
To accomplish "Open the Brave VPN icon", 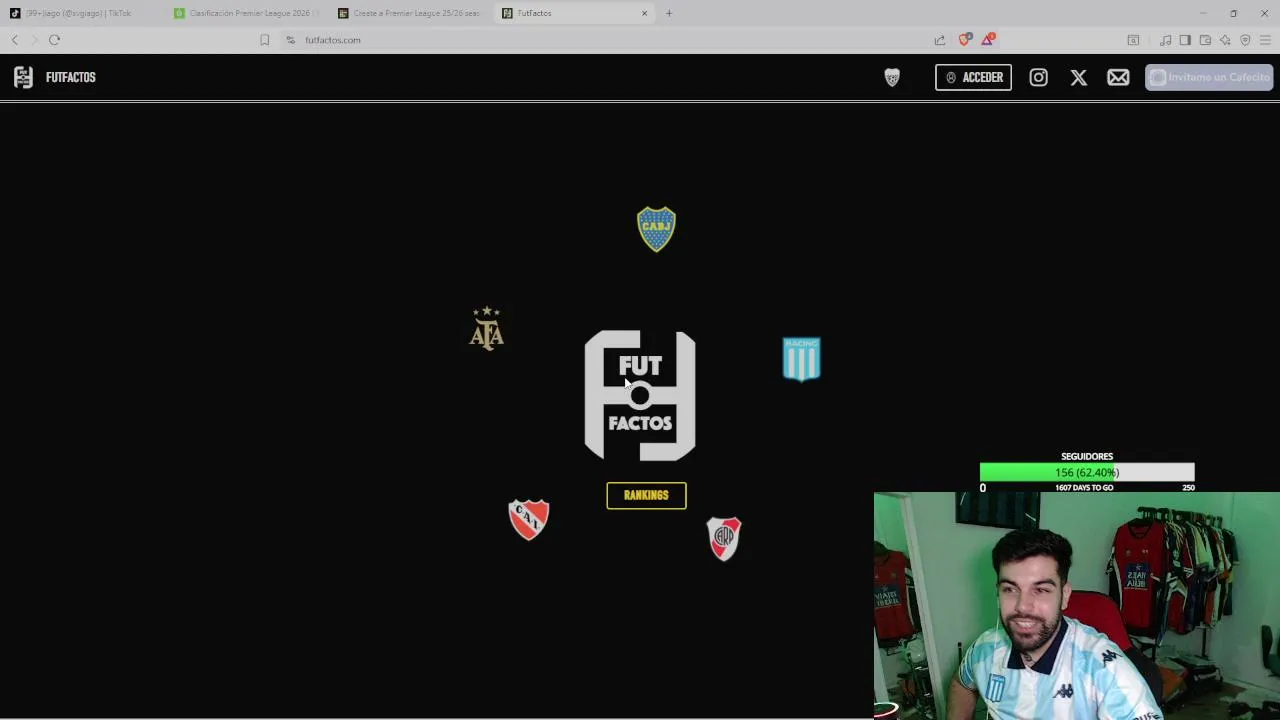I will [x=1245, y=40].
